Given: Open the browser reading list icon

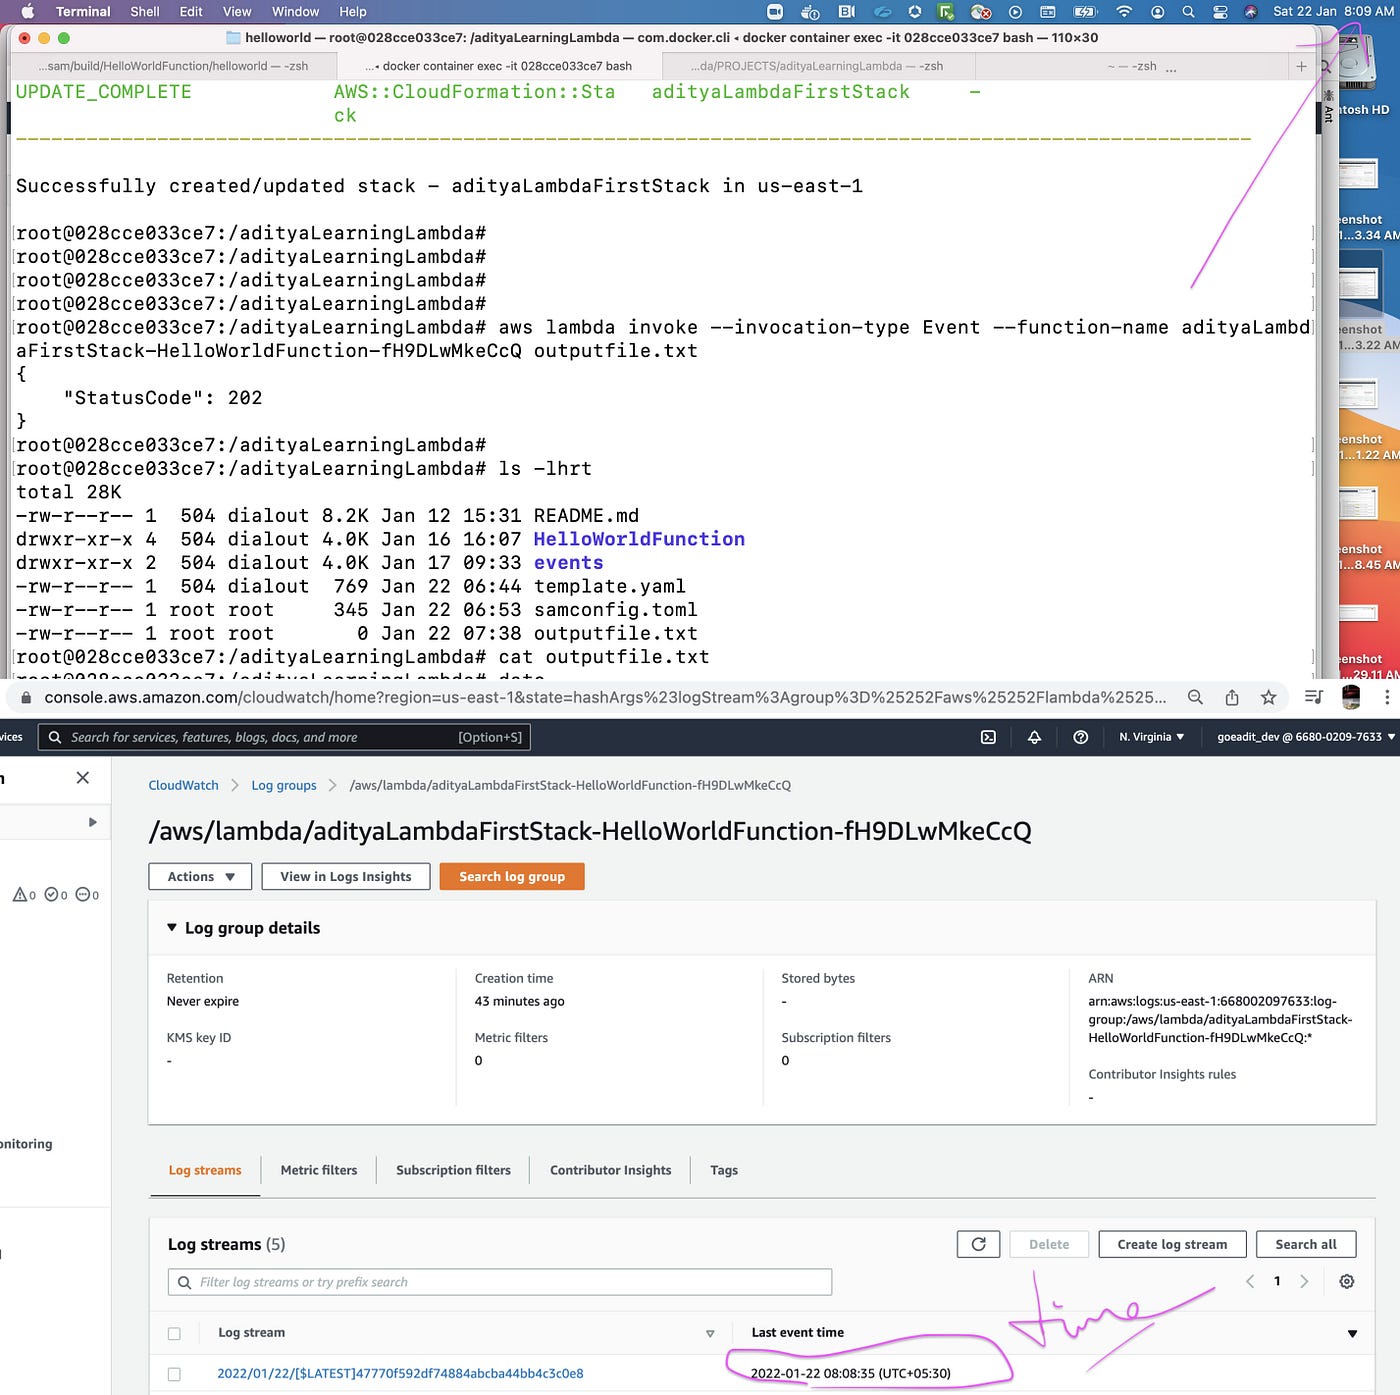Looking at the screenshot, I should pyautogui.click(x=1314, y=697).
